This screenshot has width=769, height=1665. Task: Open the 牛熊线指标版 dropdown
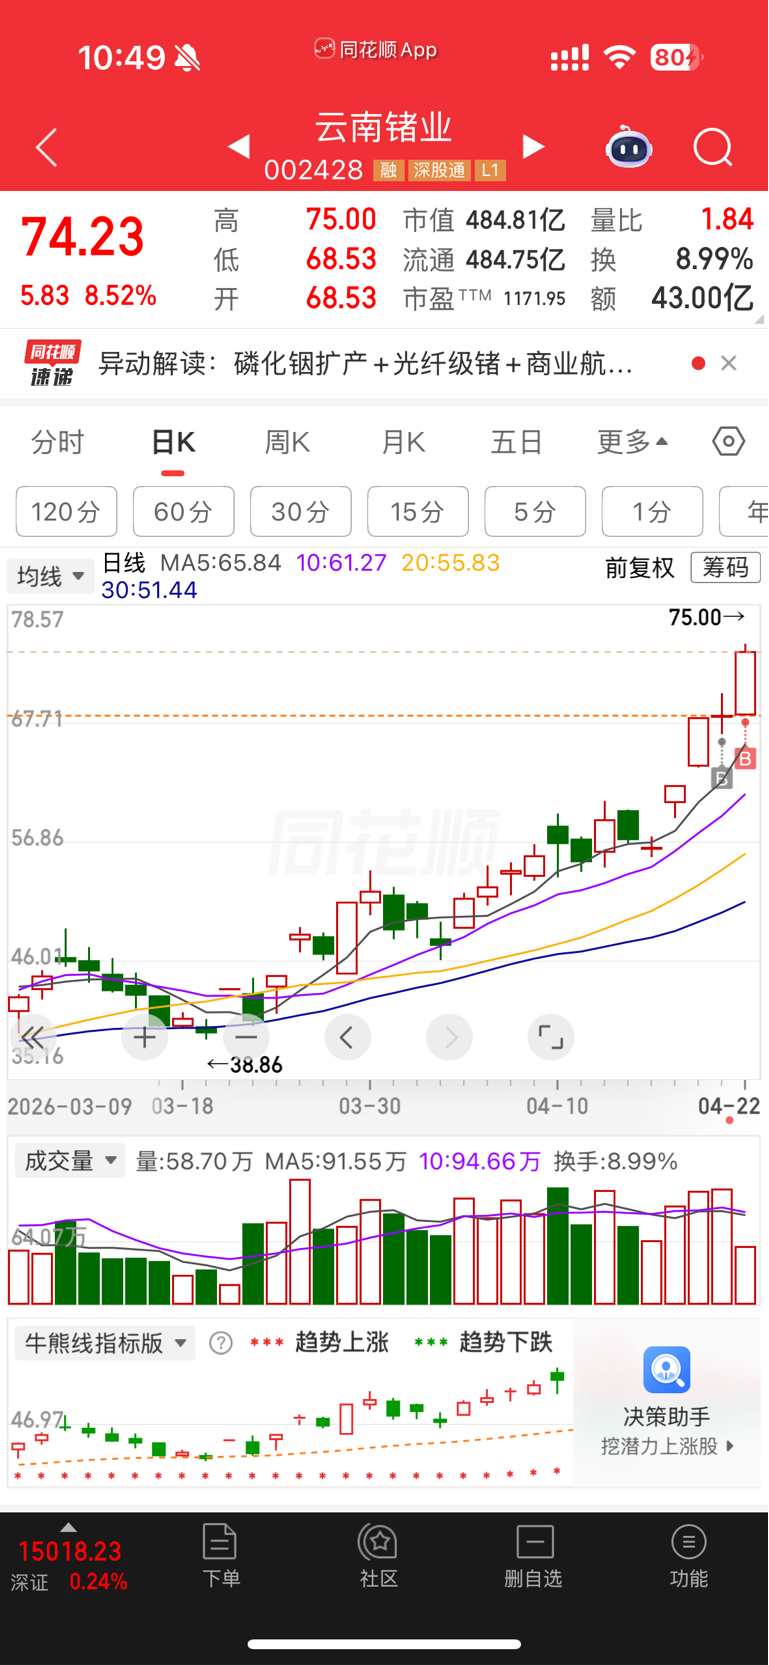(x=104, y=1343)
